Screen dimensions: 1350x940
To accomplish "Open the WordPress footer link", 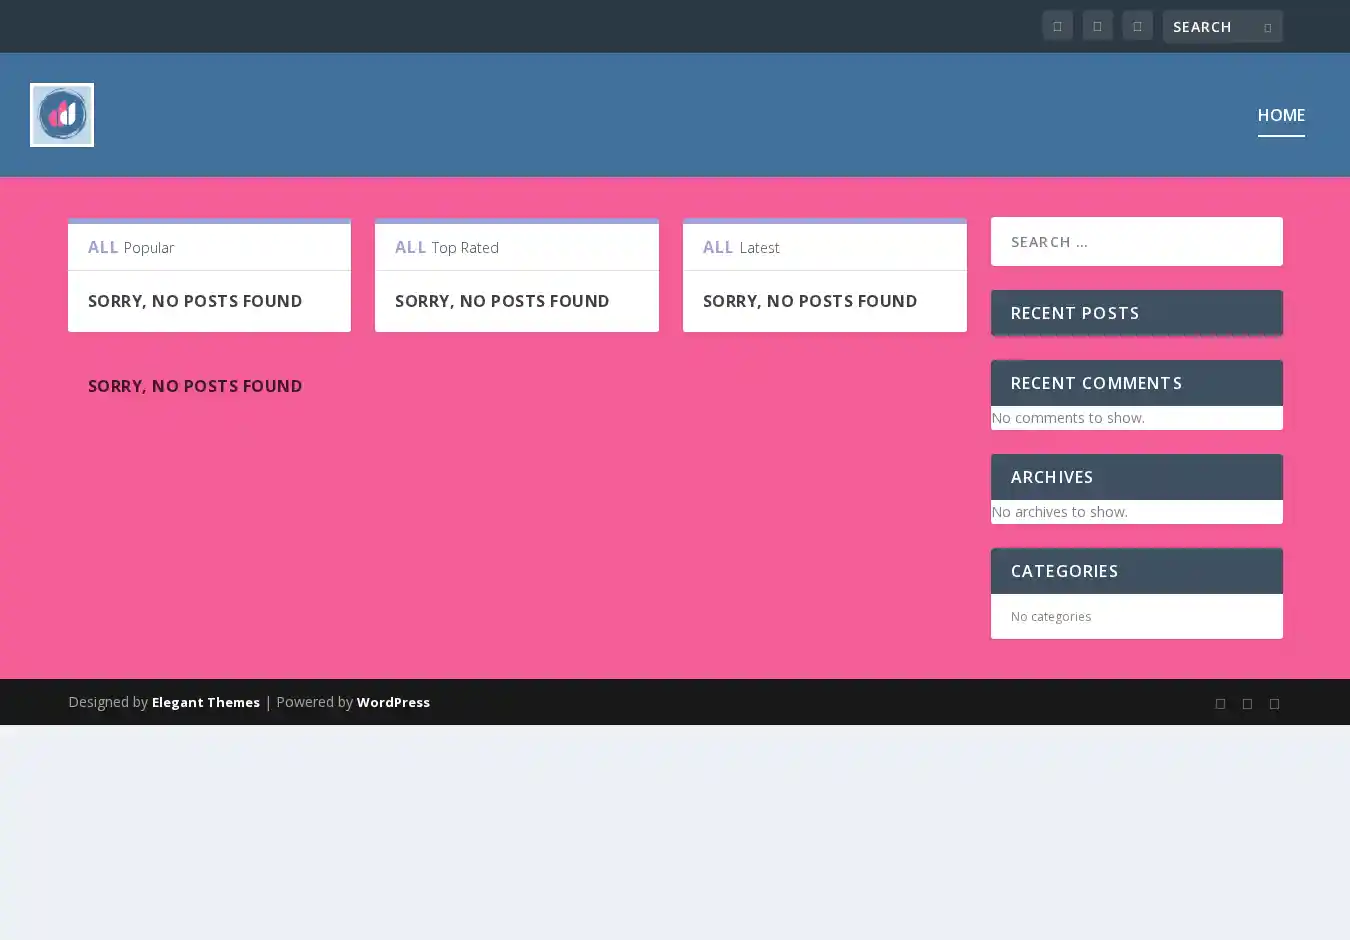I will click(393, 703).
